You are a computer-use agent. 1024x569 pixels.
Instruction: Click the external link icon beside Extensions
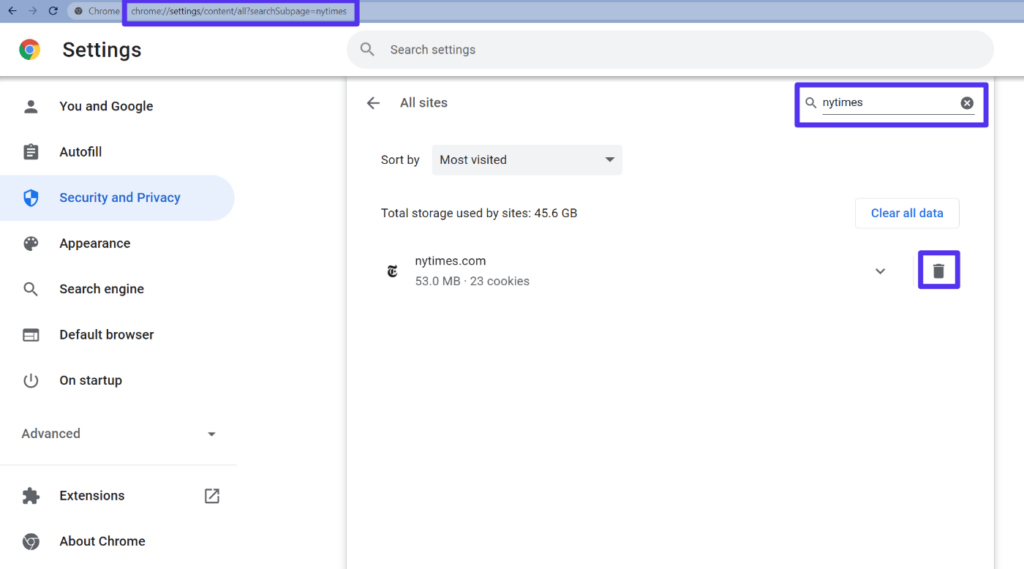click(212, 496)
